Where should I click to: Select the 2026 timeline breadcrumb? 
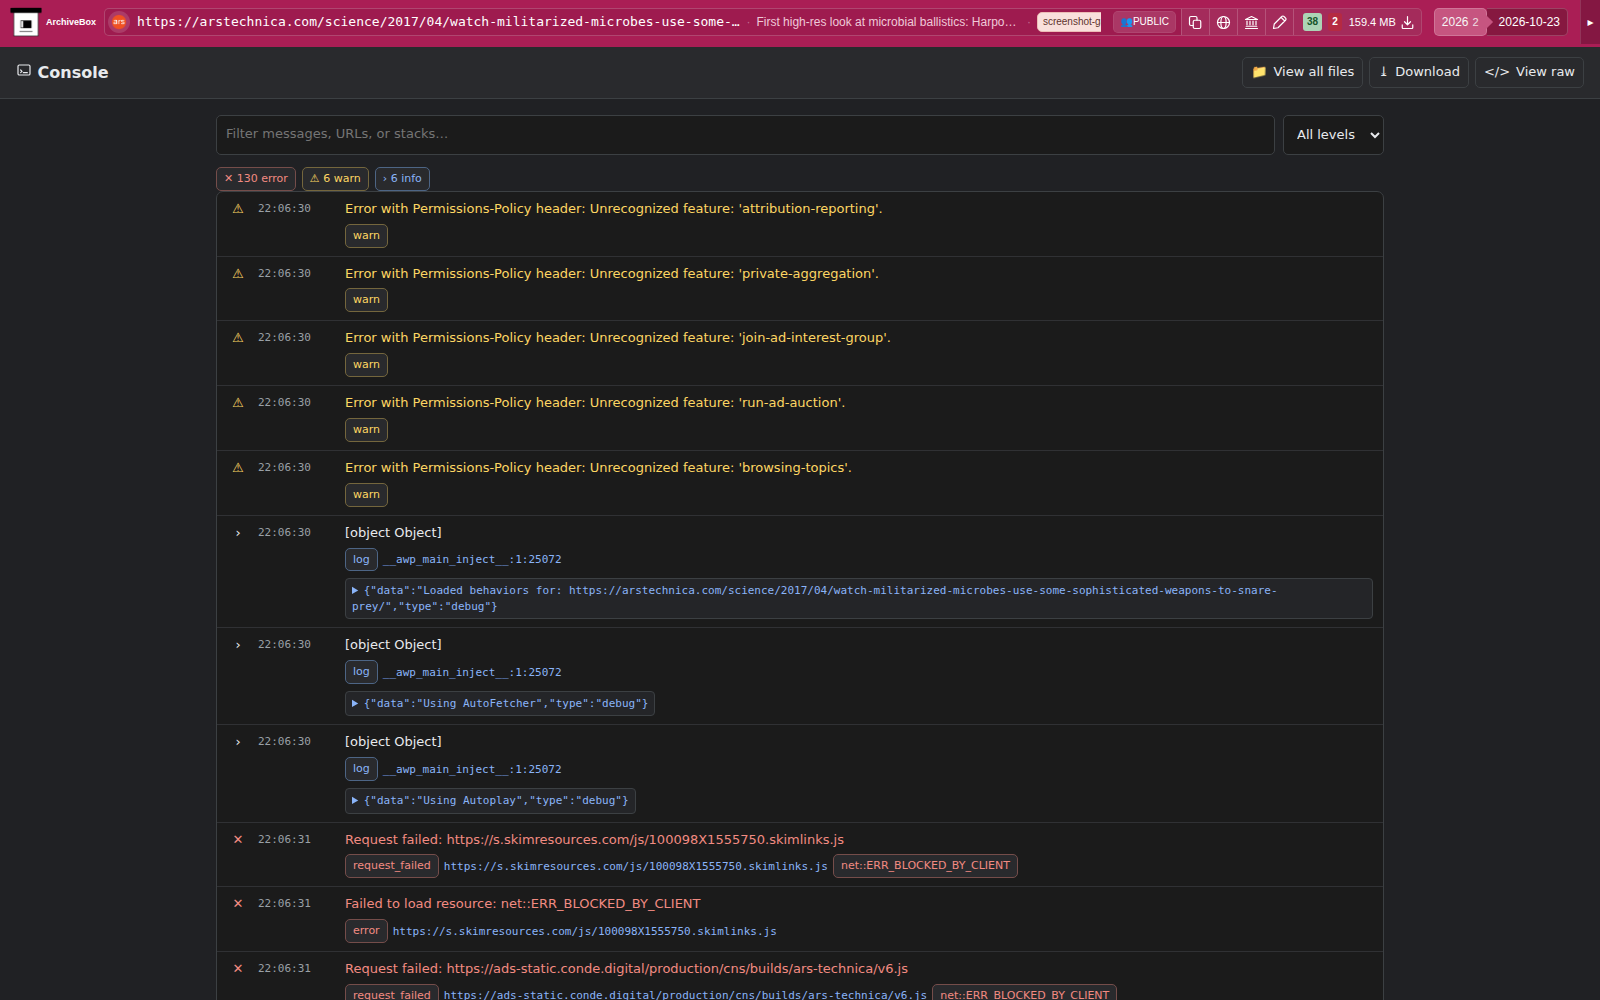(x=1459, y=22)
